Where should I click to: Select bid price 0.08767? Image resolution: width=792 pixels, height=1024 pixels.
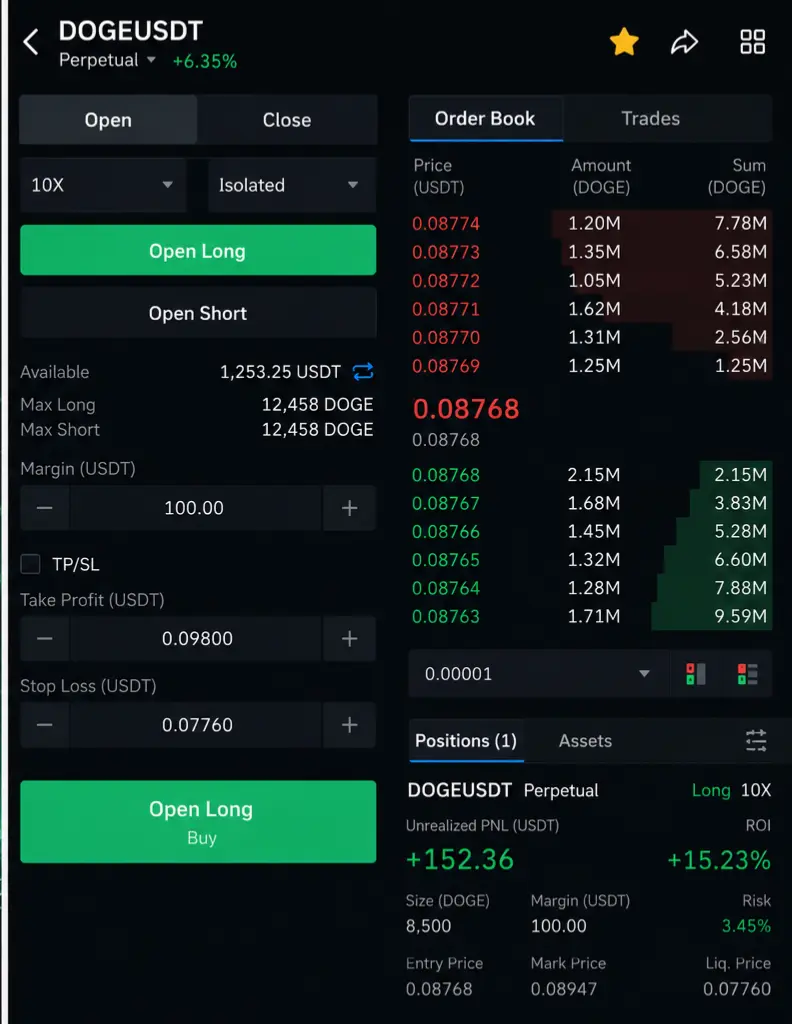pos(446,503)
